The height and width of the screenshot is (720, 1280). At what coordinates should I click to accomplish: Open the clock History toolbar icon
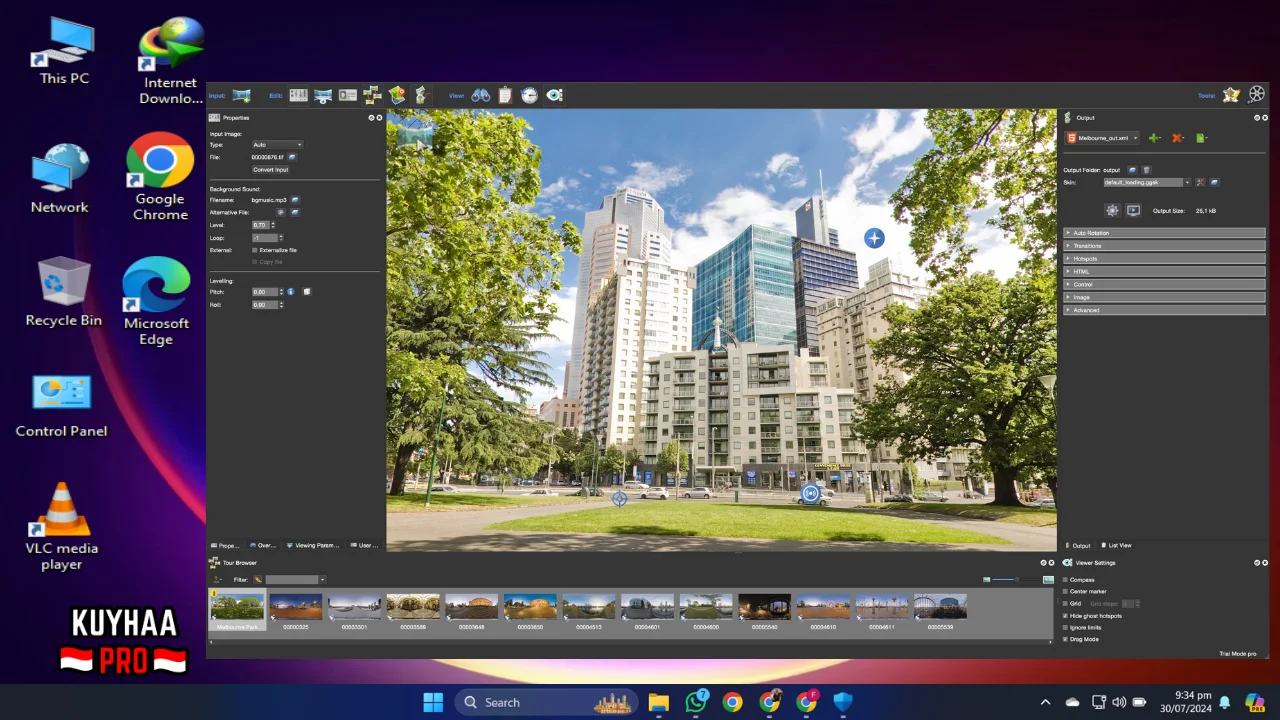click(529, 95)
